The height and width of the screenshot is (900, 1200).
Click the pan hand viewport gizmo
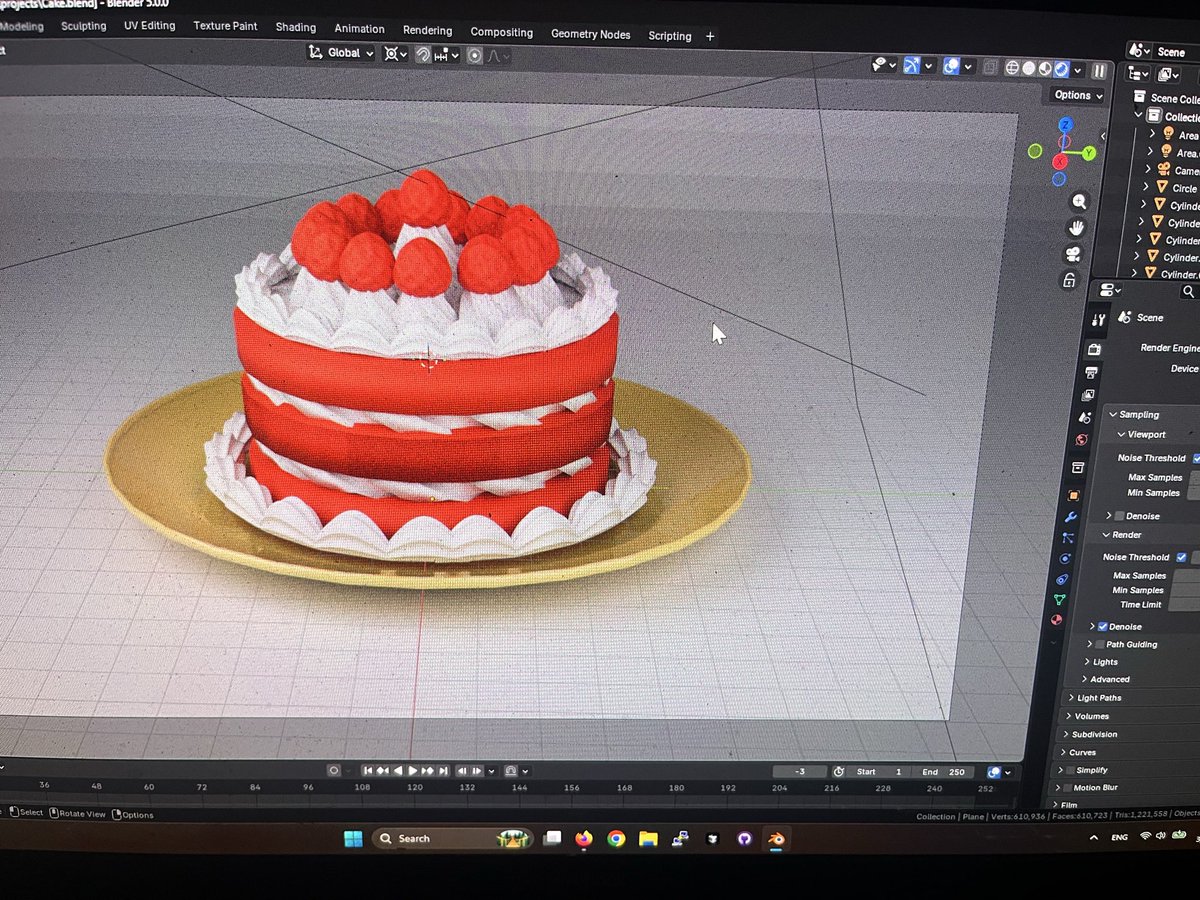click(x=1076, y=228)
